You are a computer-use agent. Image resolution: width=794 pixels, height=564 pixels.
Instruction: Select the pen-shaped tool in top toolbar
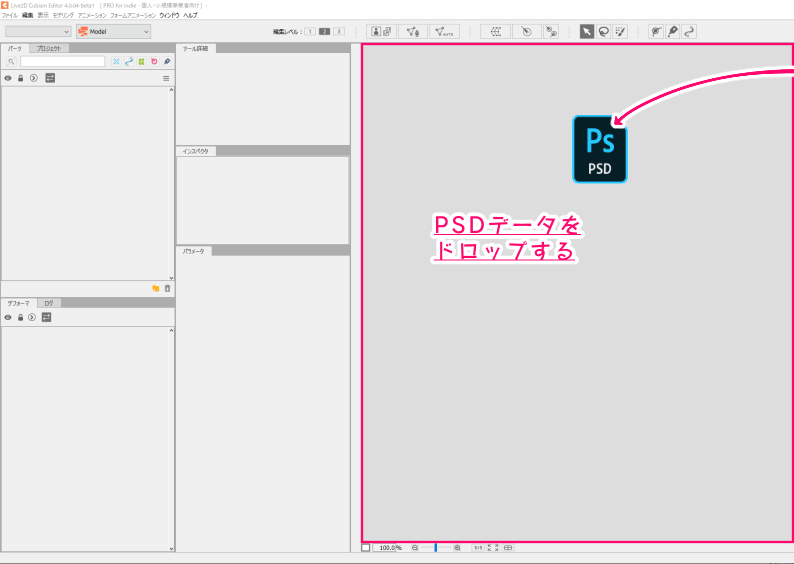(672, 31)
